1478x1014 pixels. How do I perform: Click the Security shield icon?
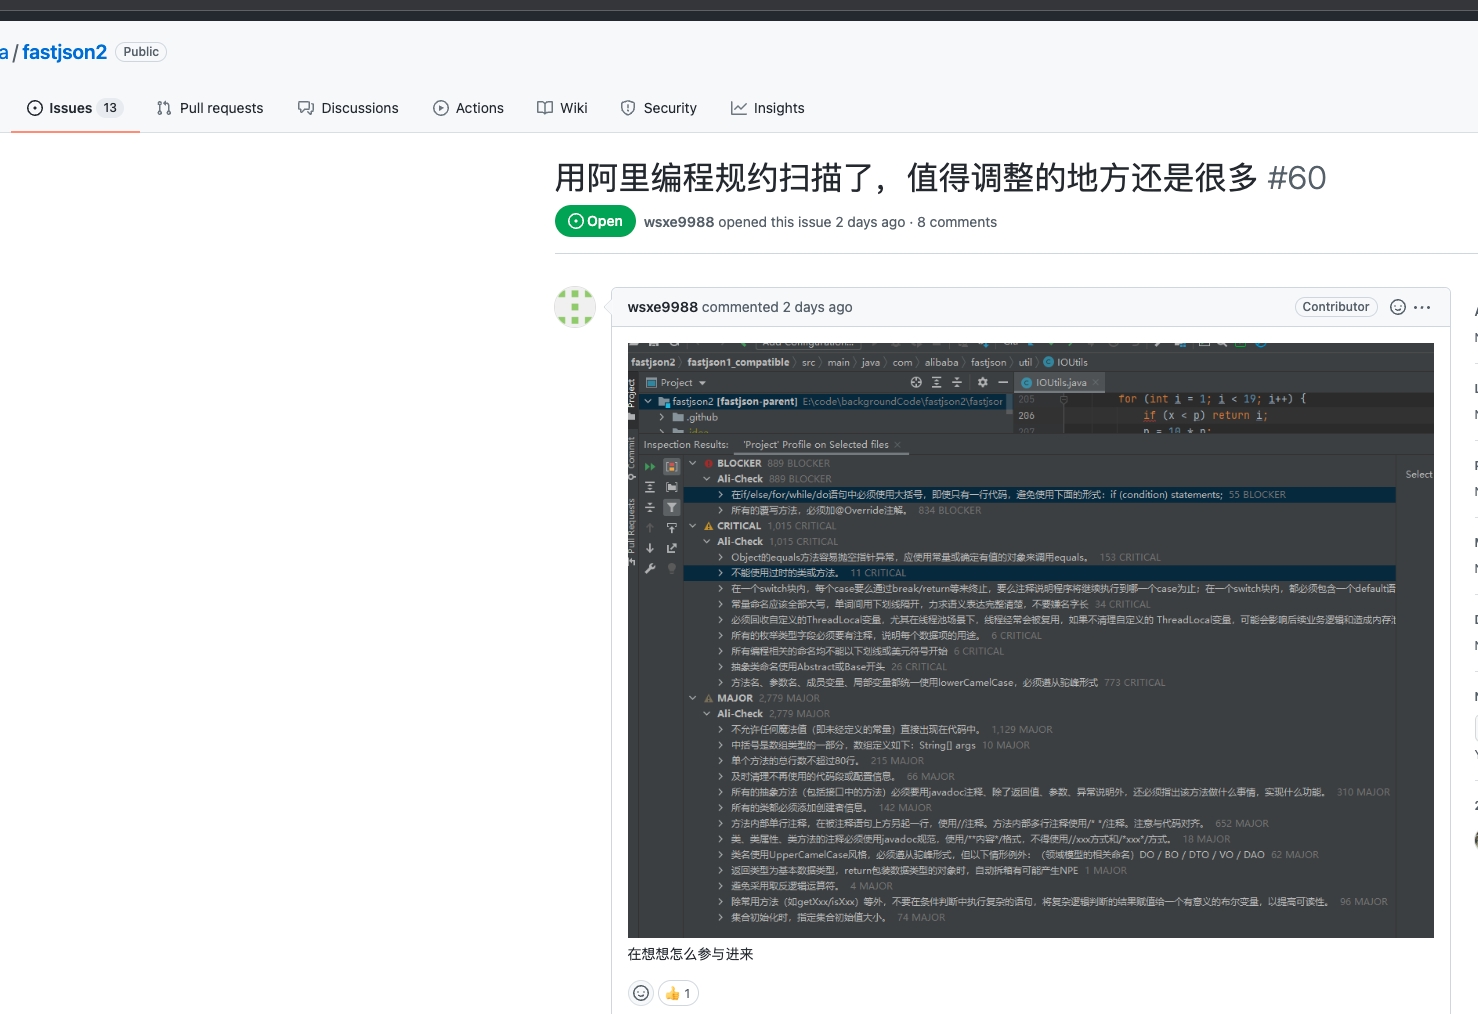coord(628,107)
